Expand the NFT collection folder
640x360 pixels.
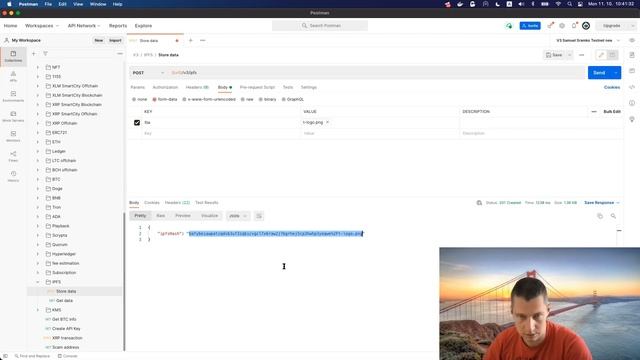[38, 67]
